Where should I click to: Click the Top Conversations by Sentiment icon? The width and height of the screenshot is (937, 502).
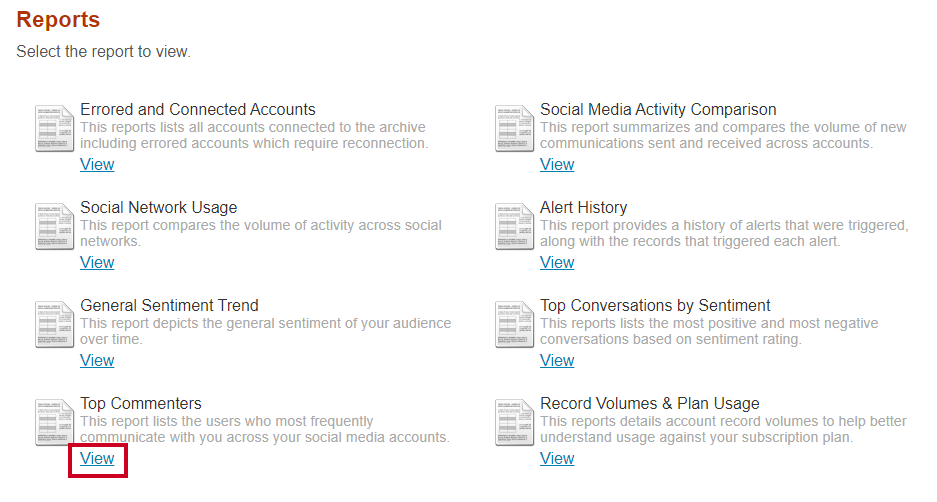click(515, 324)
